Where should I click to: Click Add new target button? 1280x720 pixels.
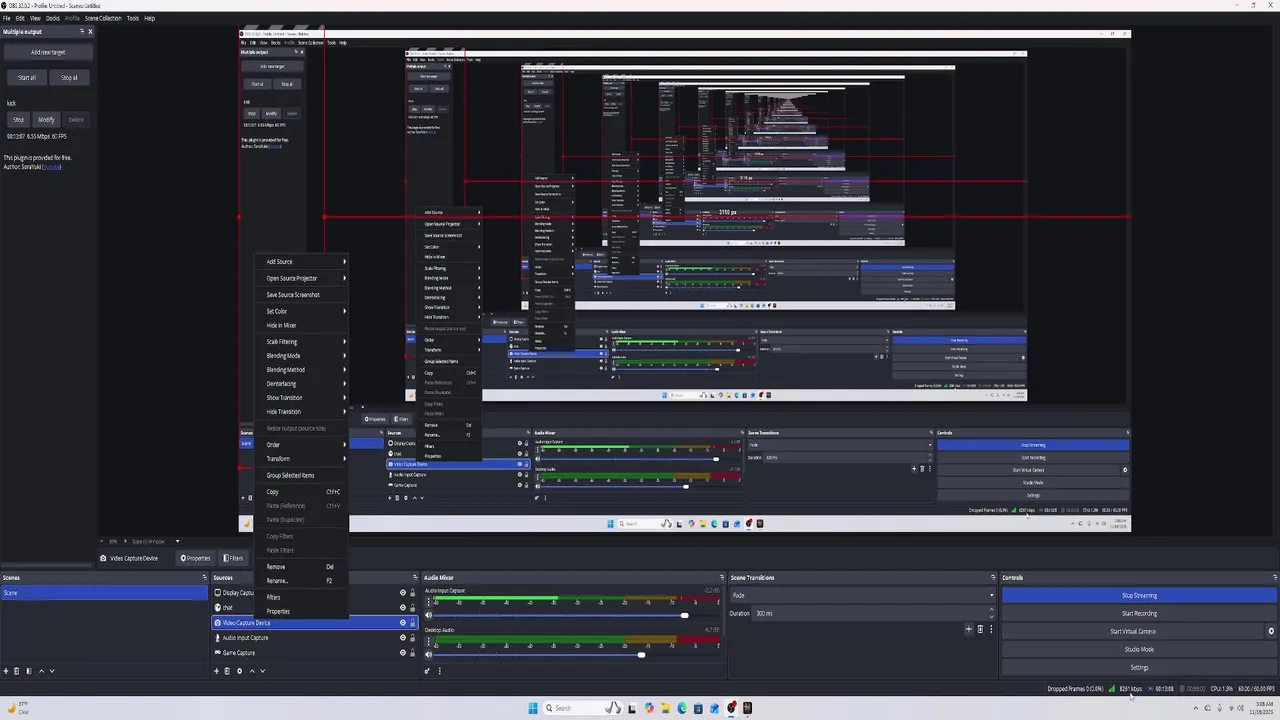click(x=48, y=52)
